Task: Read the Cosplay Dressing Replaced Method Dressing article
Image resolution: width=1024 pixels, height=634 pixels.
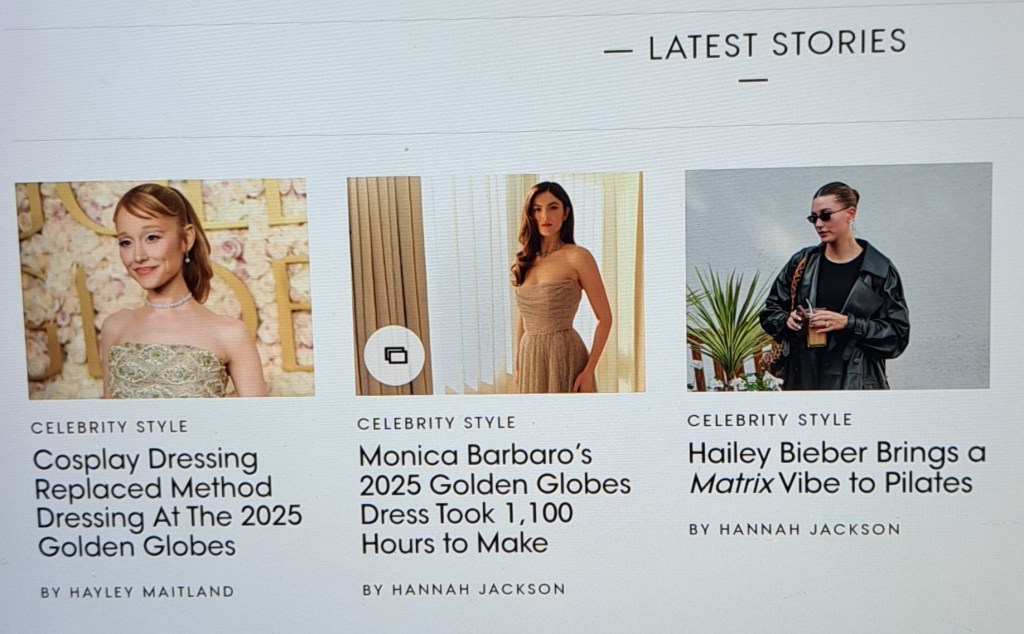Action: click(x=167, y=503)
